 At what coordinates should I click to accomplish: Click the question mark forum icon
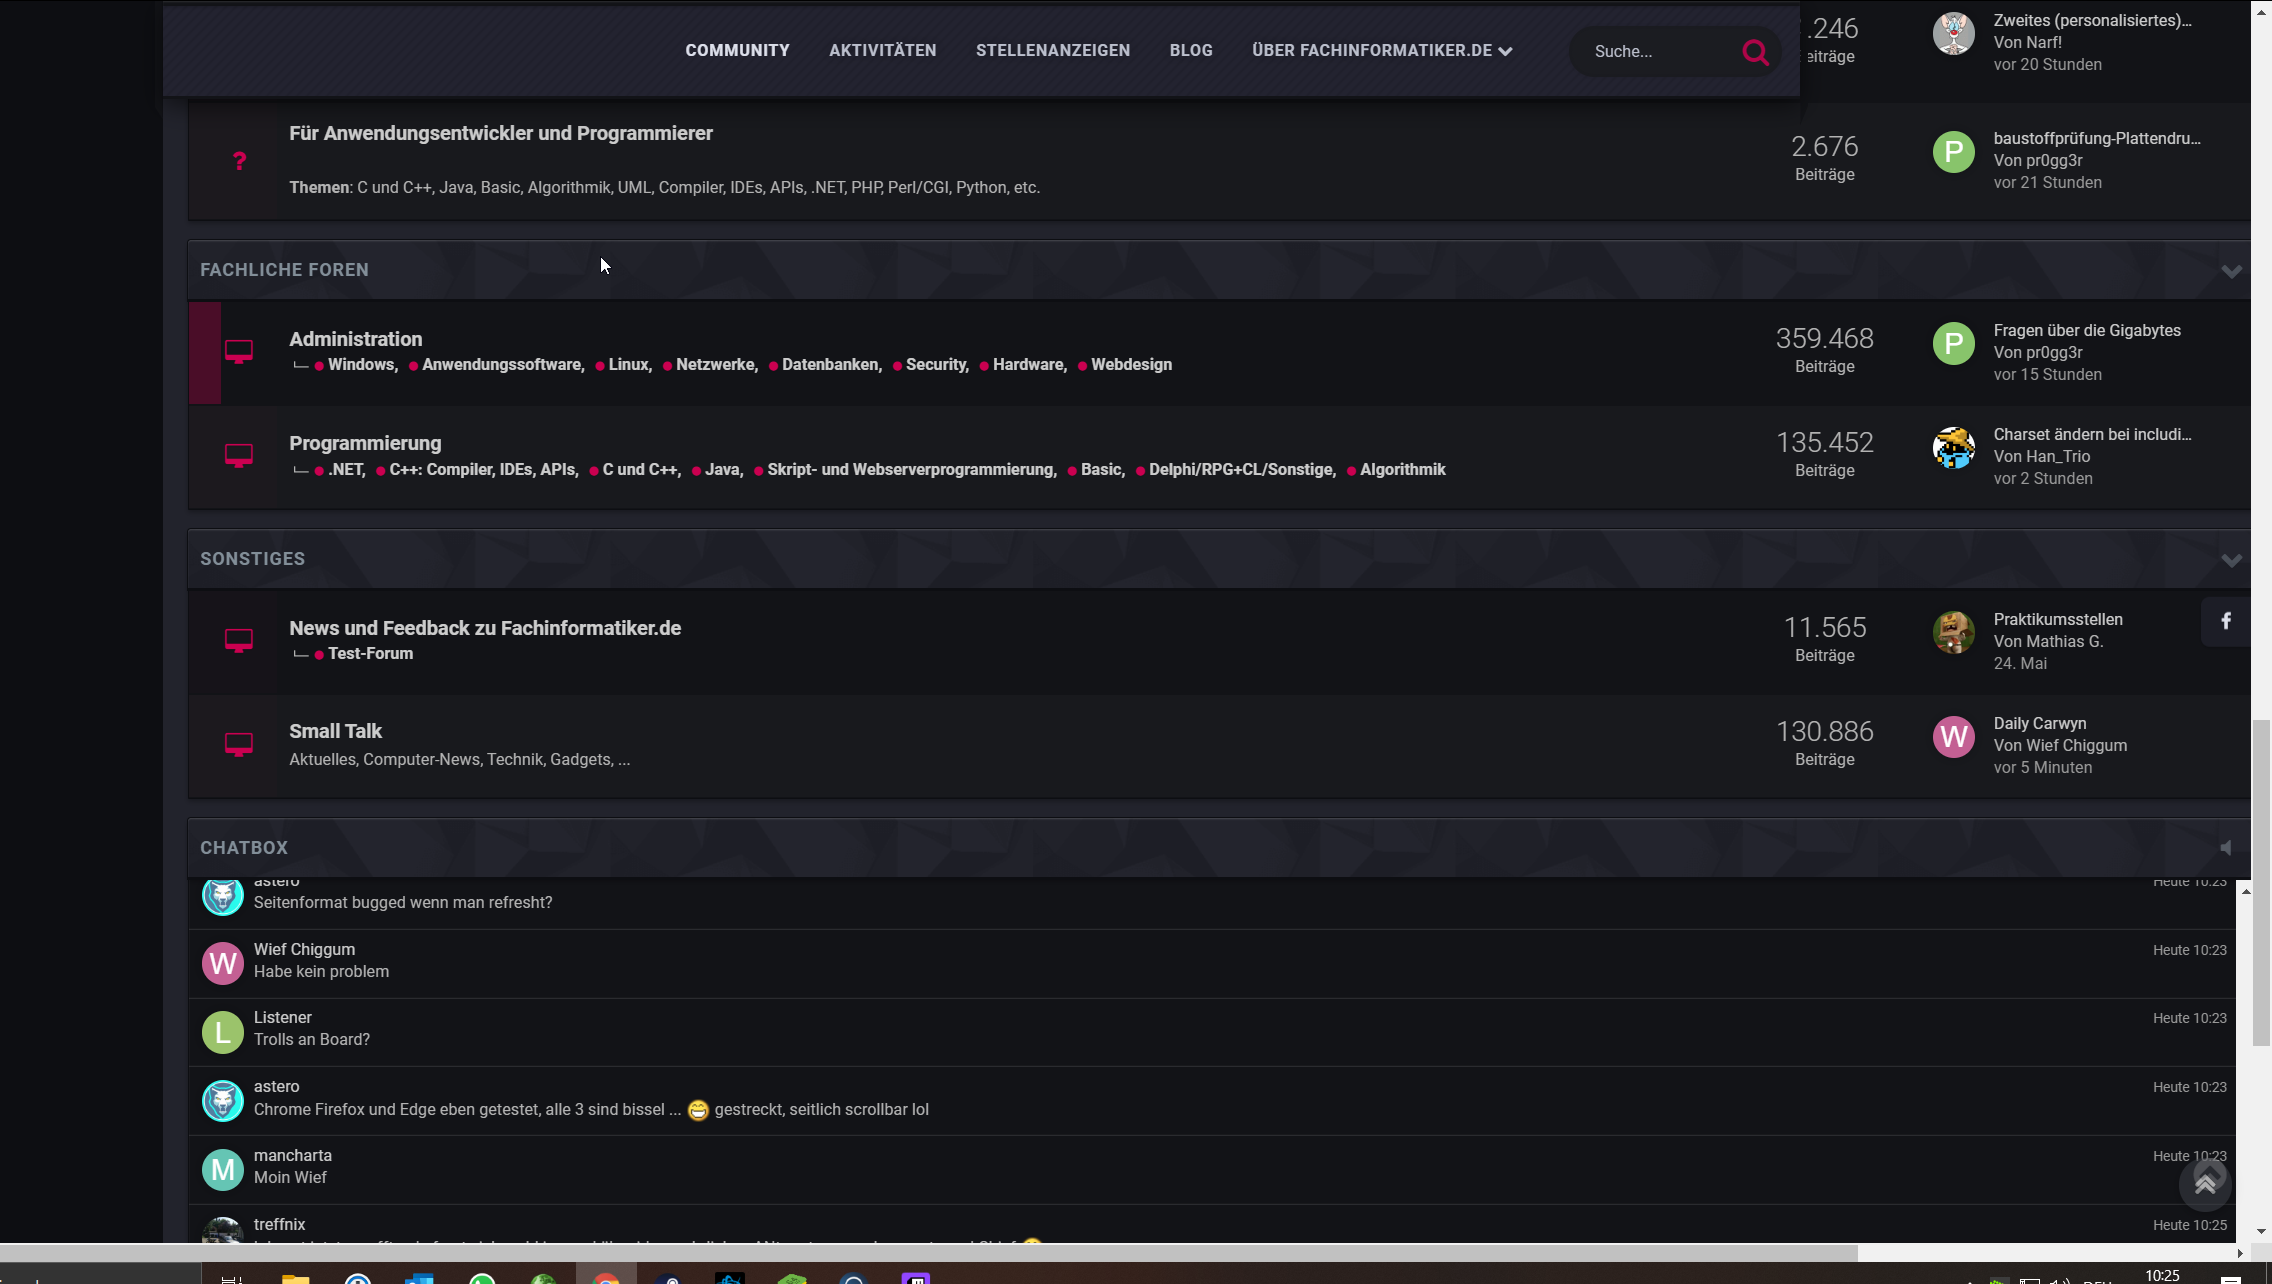coord(239,161)
